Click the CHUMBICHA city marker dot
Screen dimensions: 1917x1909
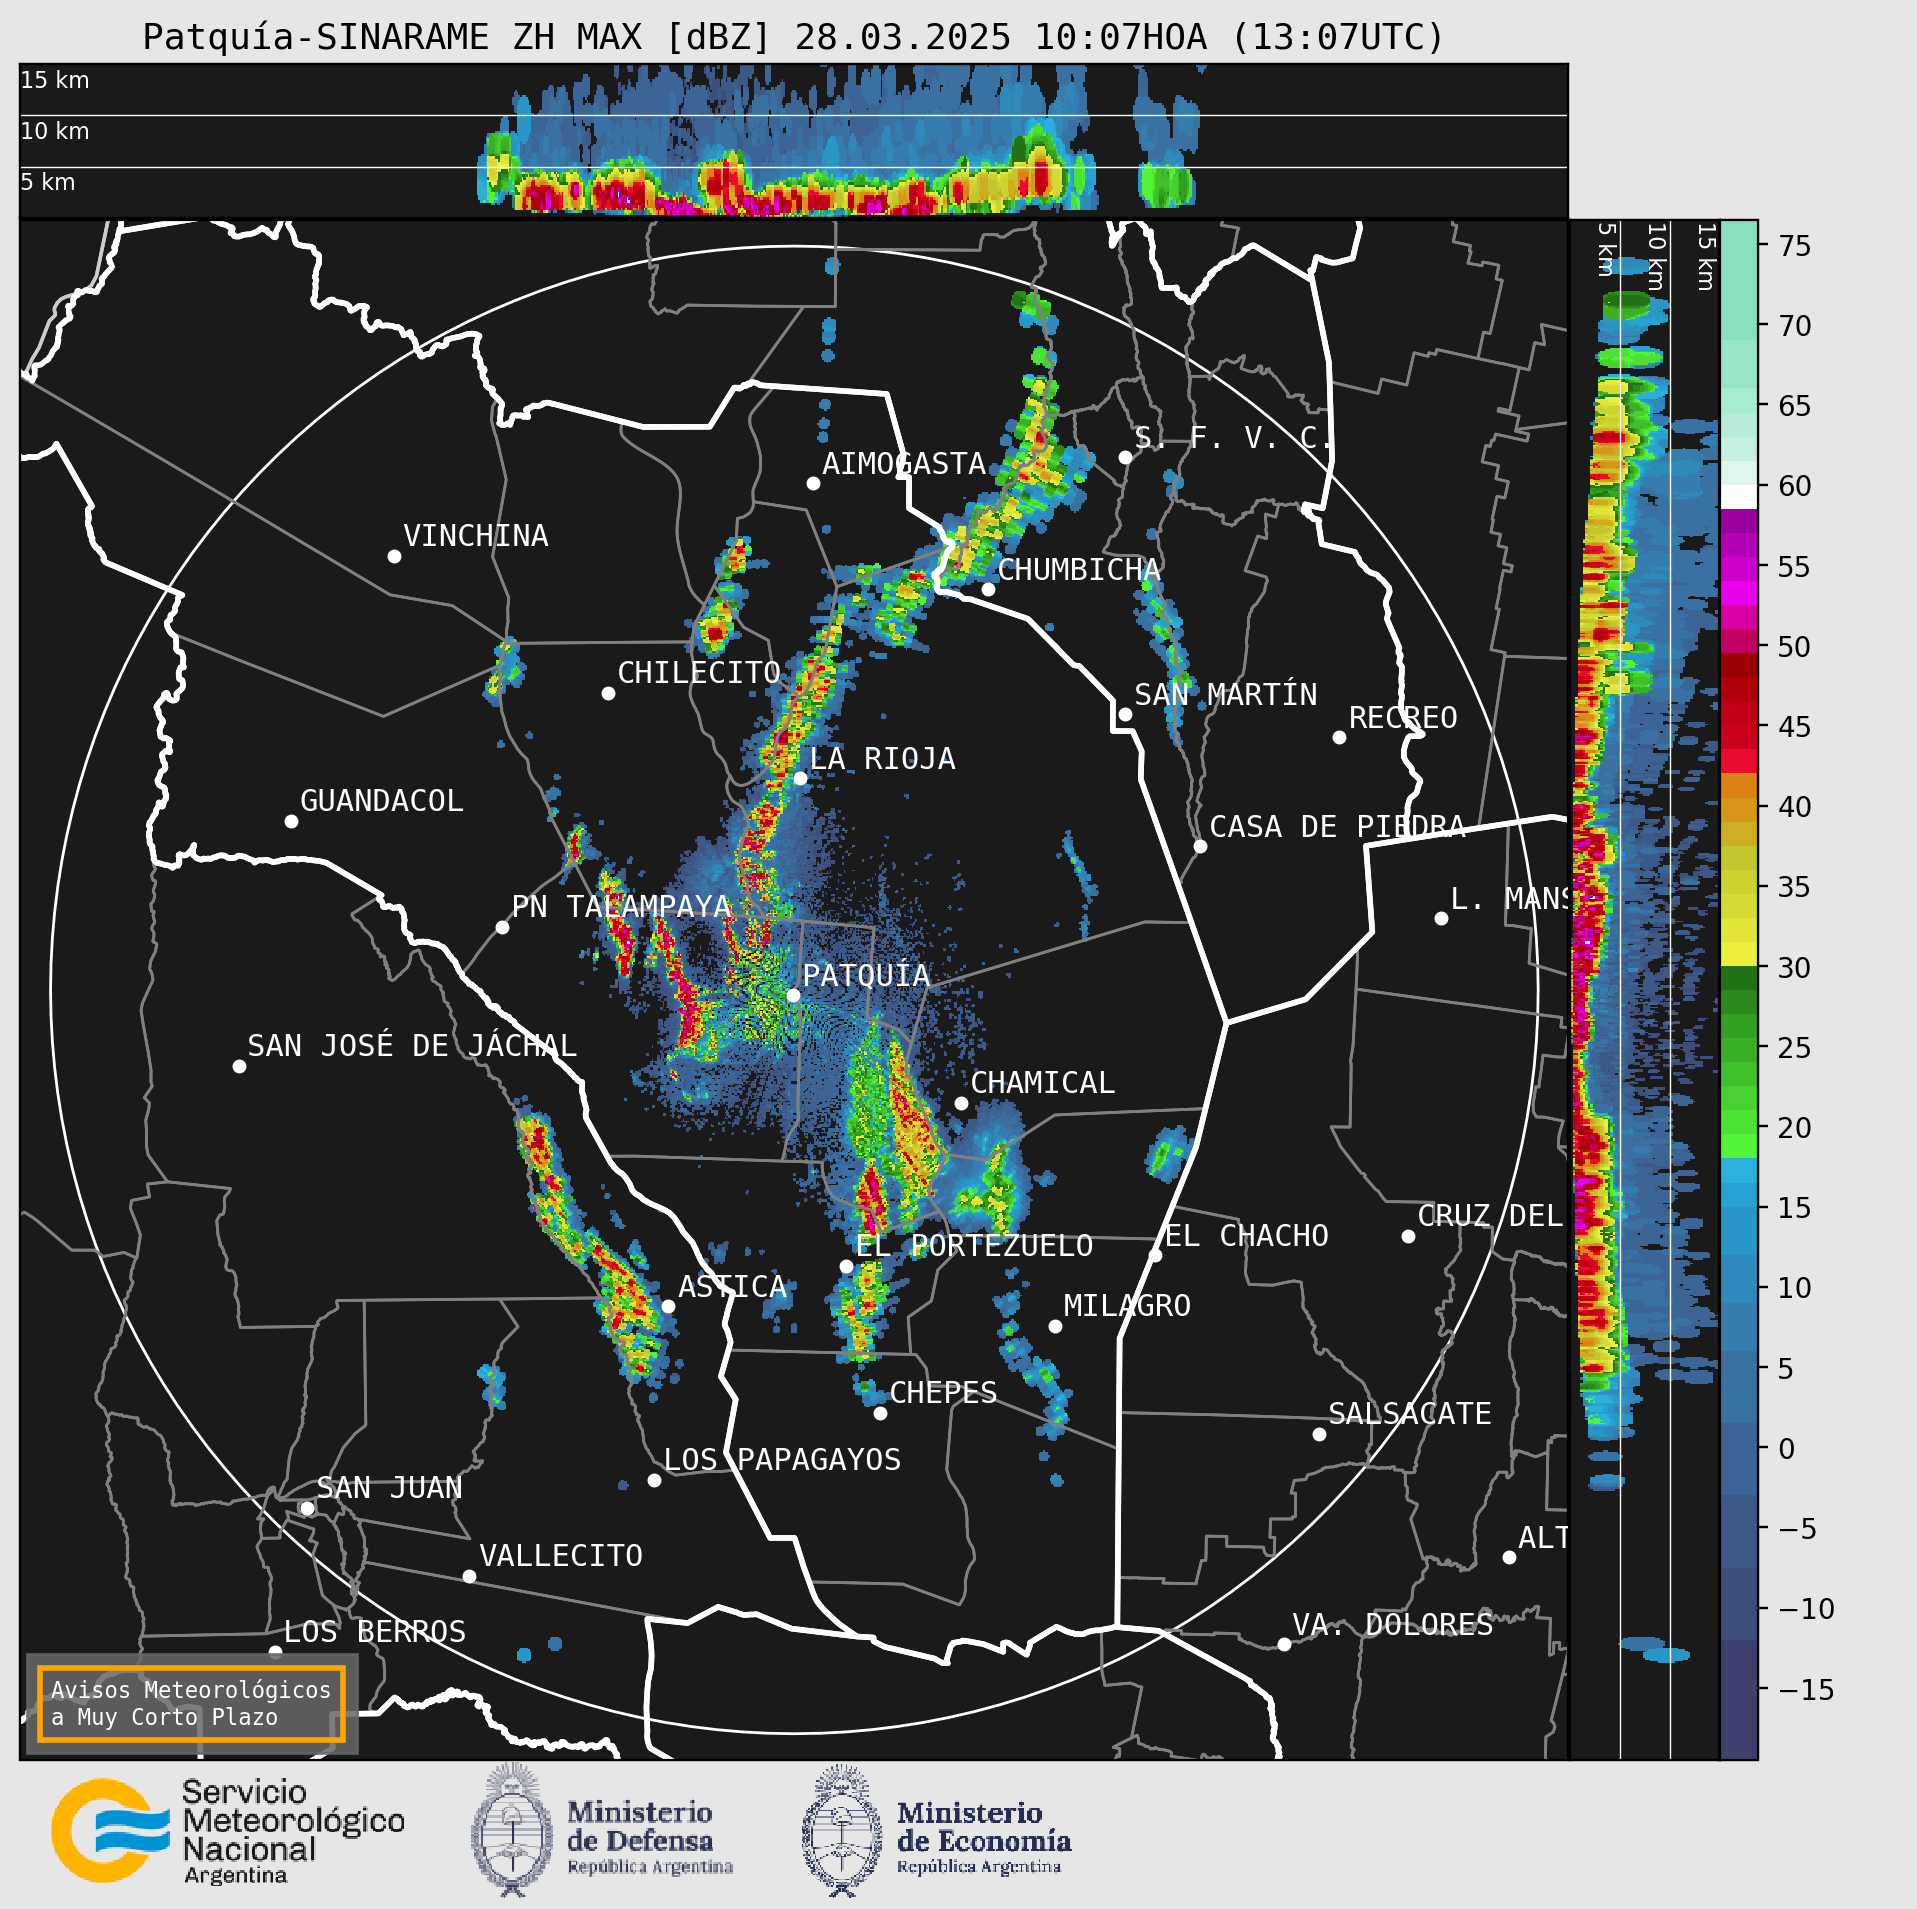pos(988,589)
